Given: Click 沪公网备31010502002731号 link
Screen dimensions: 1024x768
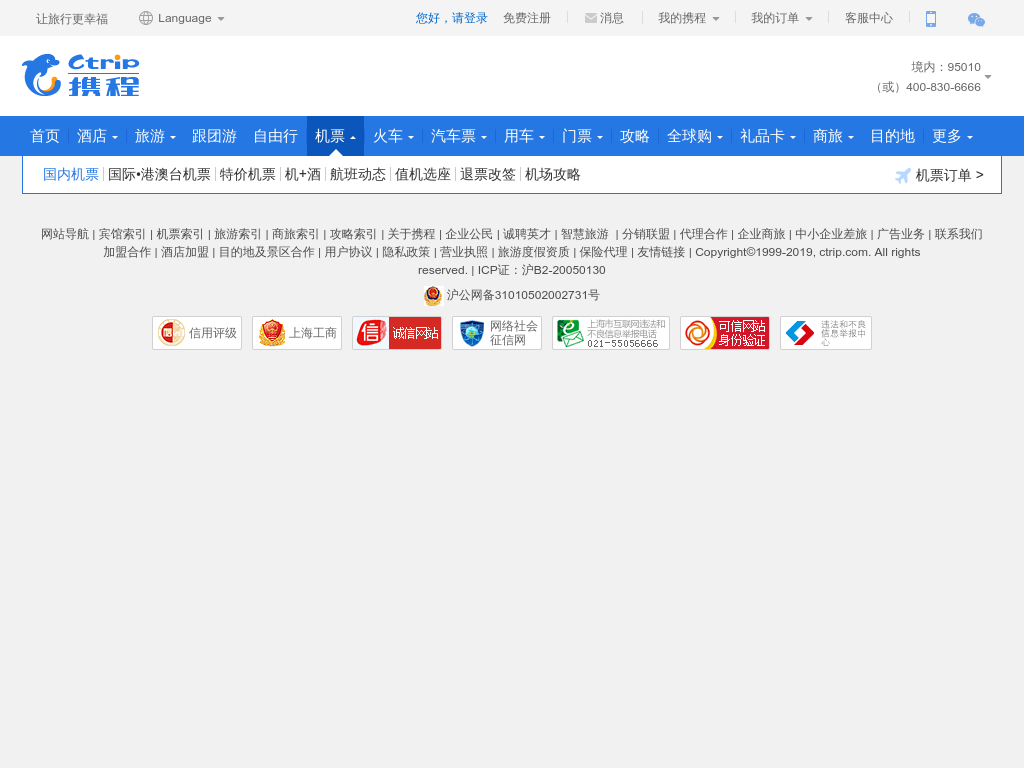Looking at the screenshot, I should [x=522, y=295].
